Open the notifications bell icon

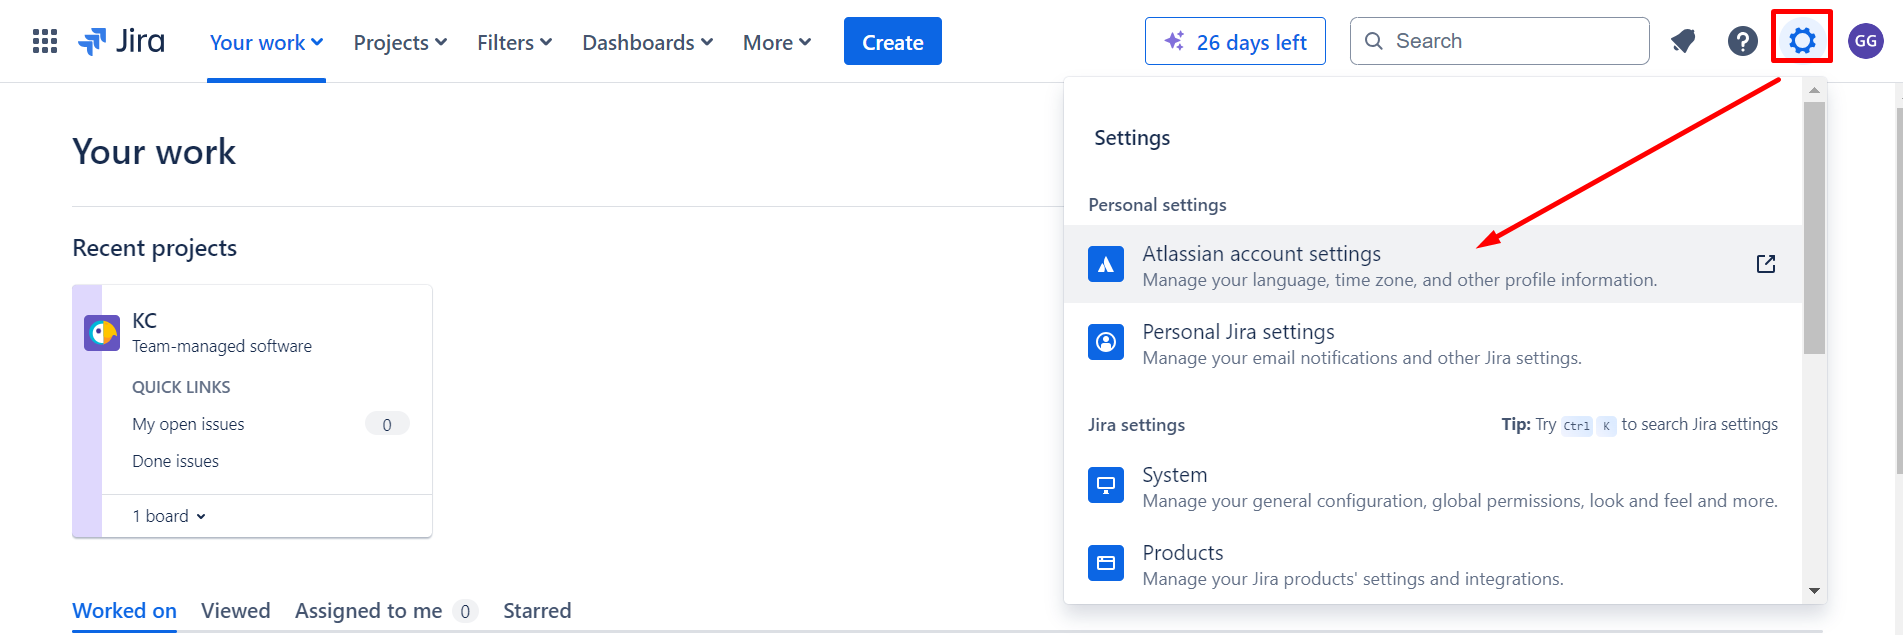click(1683, 41)
